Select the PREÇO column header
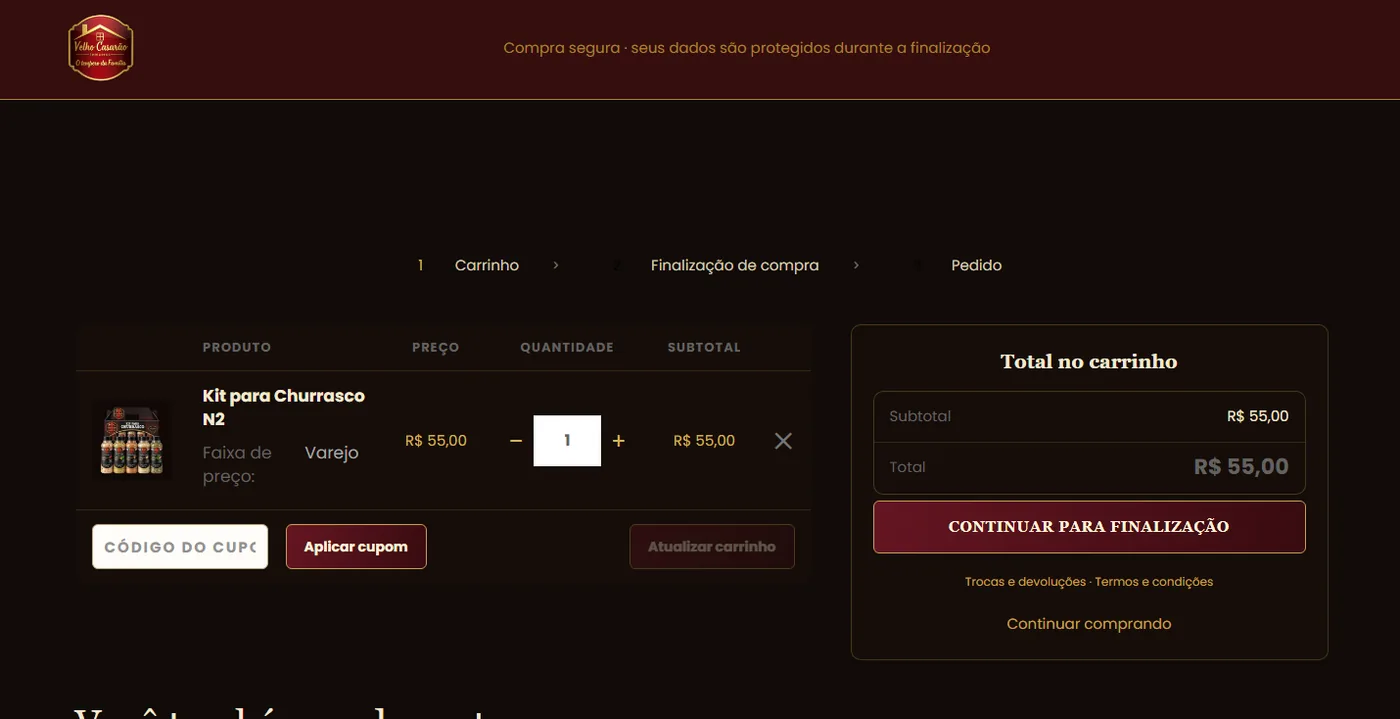The width and height of the screenshot is (1400, 719). 436,348
